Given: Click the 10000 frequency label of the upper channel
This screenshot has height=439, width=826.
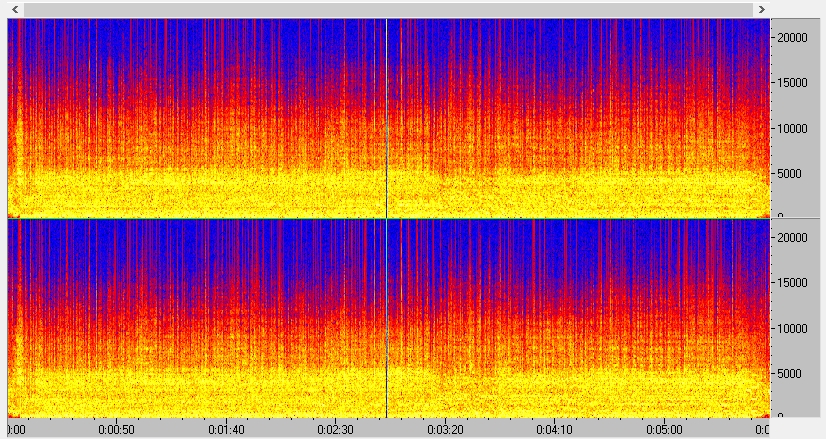Looking at the screenshot, I should 792,129.
